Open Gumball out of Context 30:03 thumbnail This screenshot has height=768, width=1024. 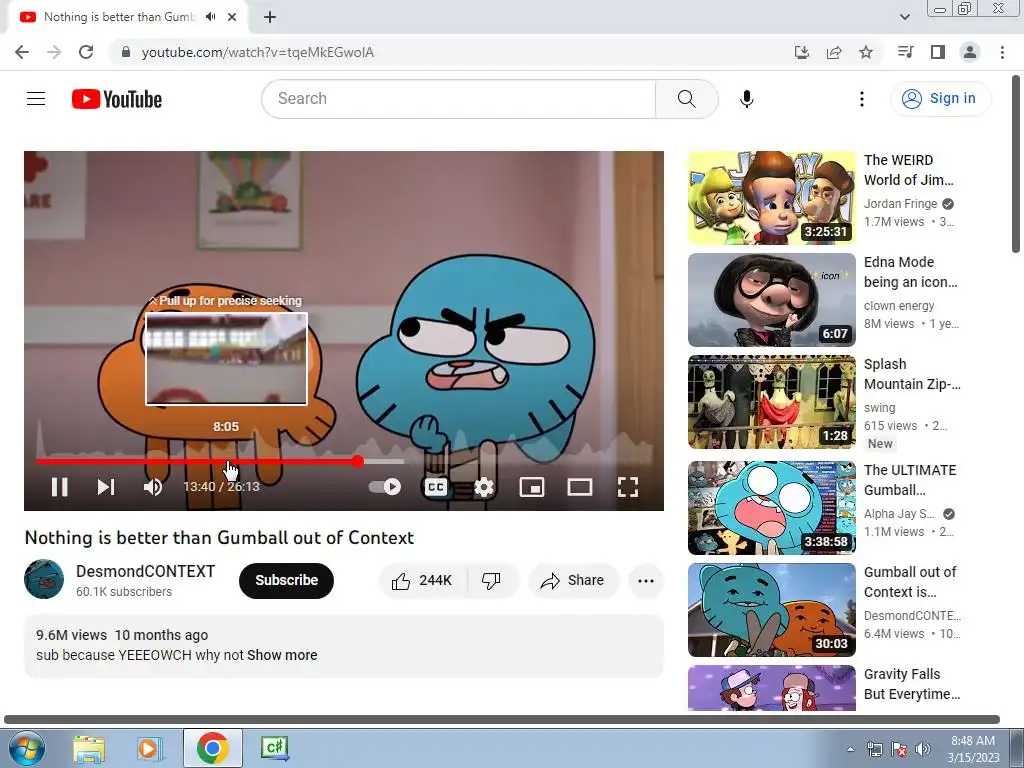pyautogui.click(x=771, y=609)
